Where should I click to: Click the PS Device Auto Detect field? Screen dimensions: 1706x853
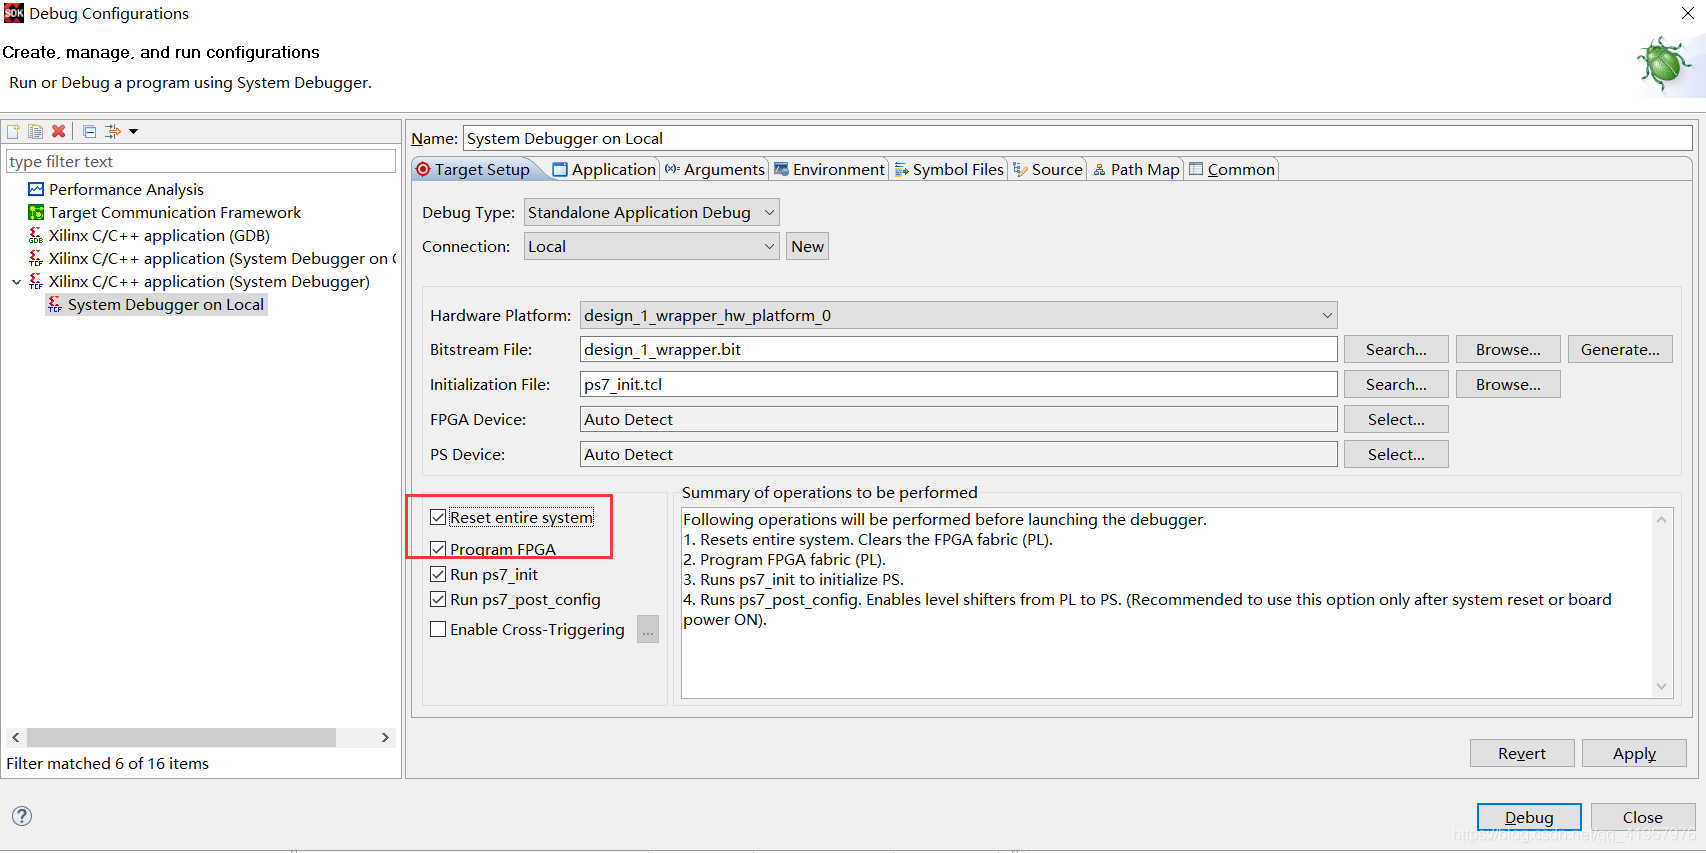[x=958, y=454]
